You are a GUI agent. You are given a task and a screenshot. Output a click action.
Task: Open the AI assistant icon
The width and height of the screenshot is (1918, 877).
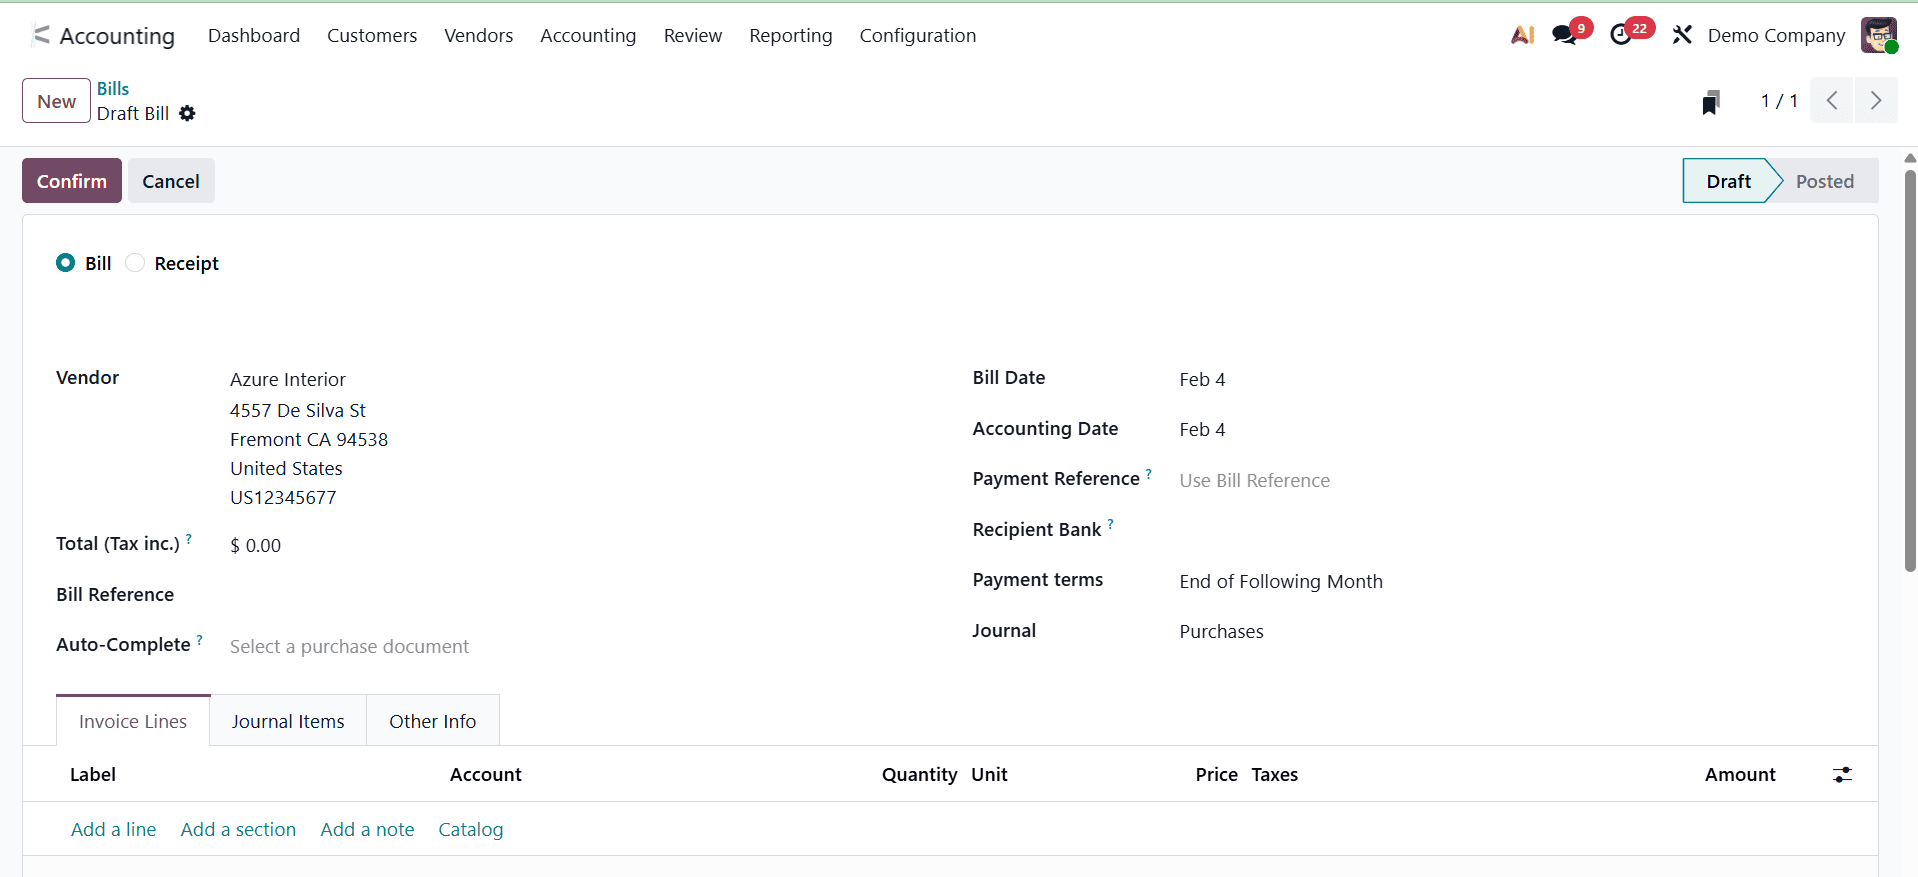pyautogui.click(x=1522, y=35)
